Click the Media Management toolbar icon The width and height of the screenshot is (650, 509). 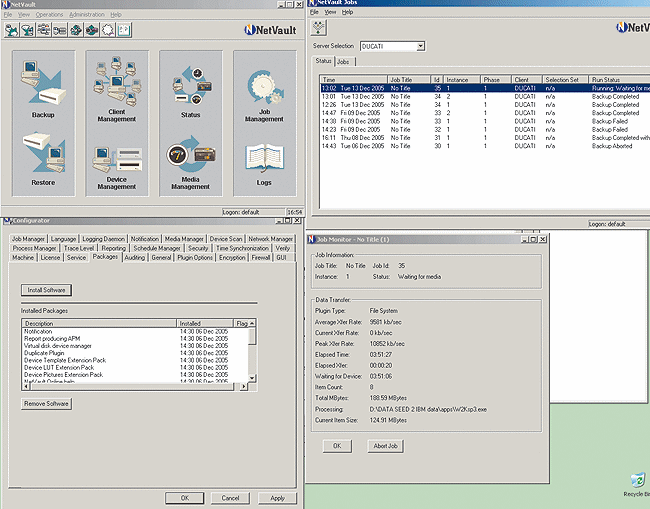click(92, 30)
